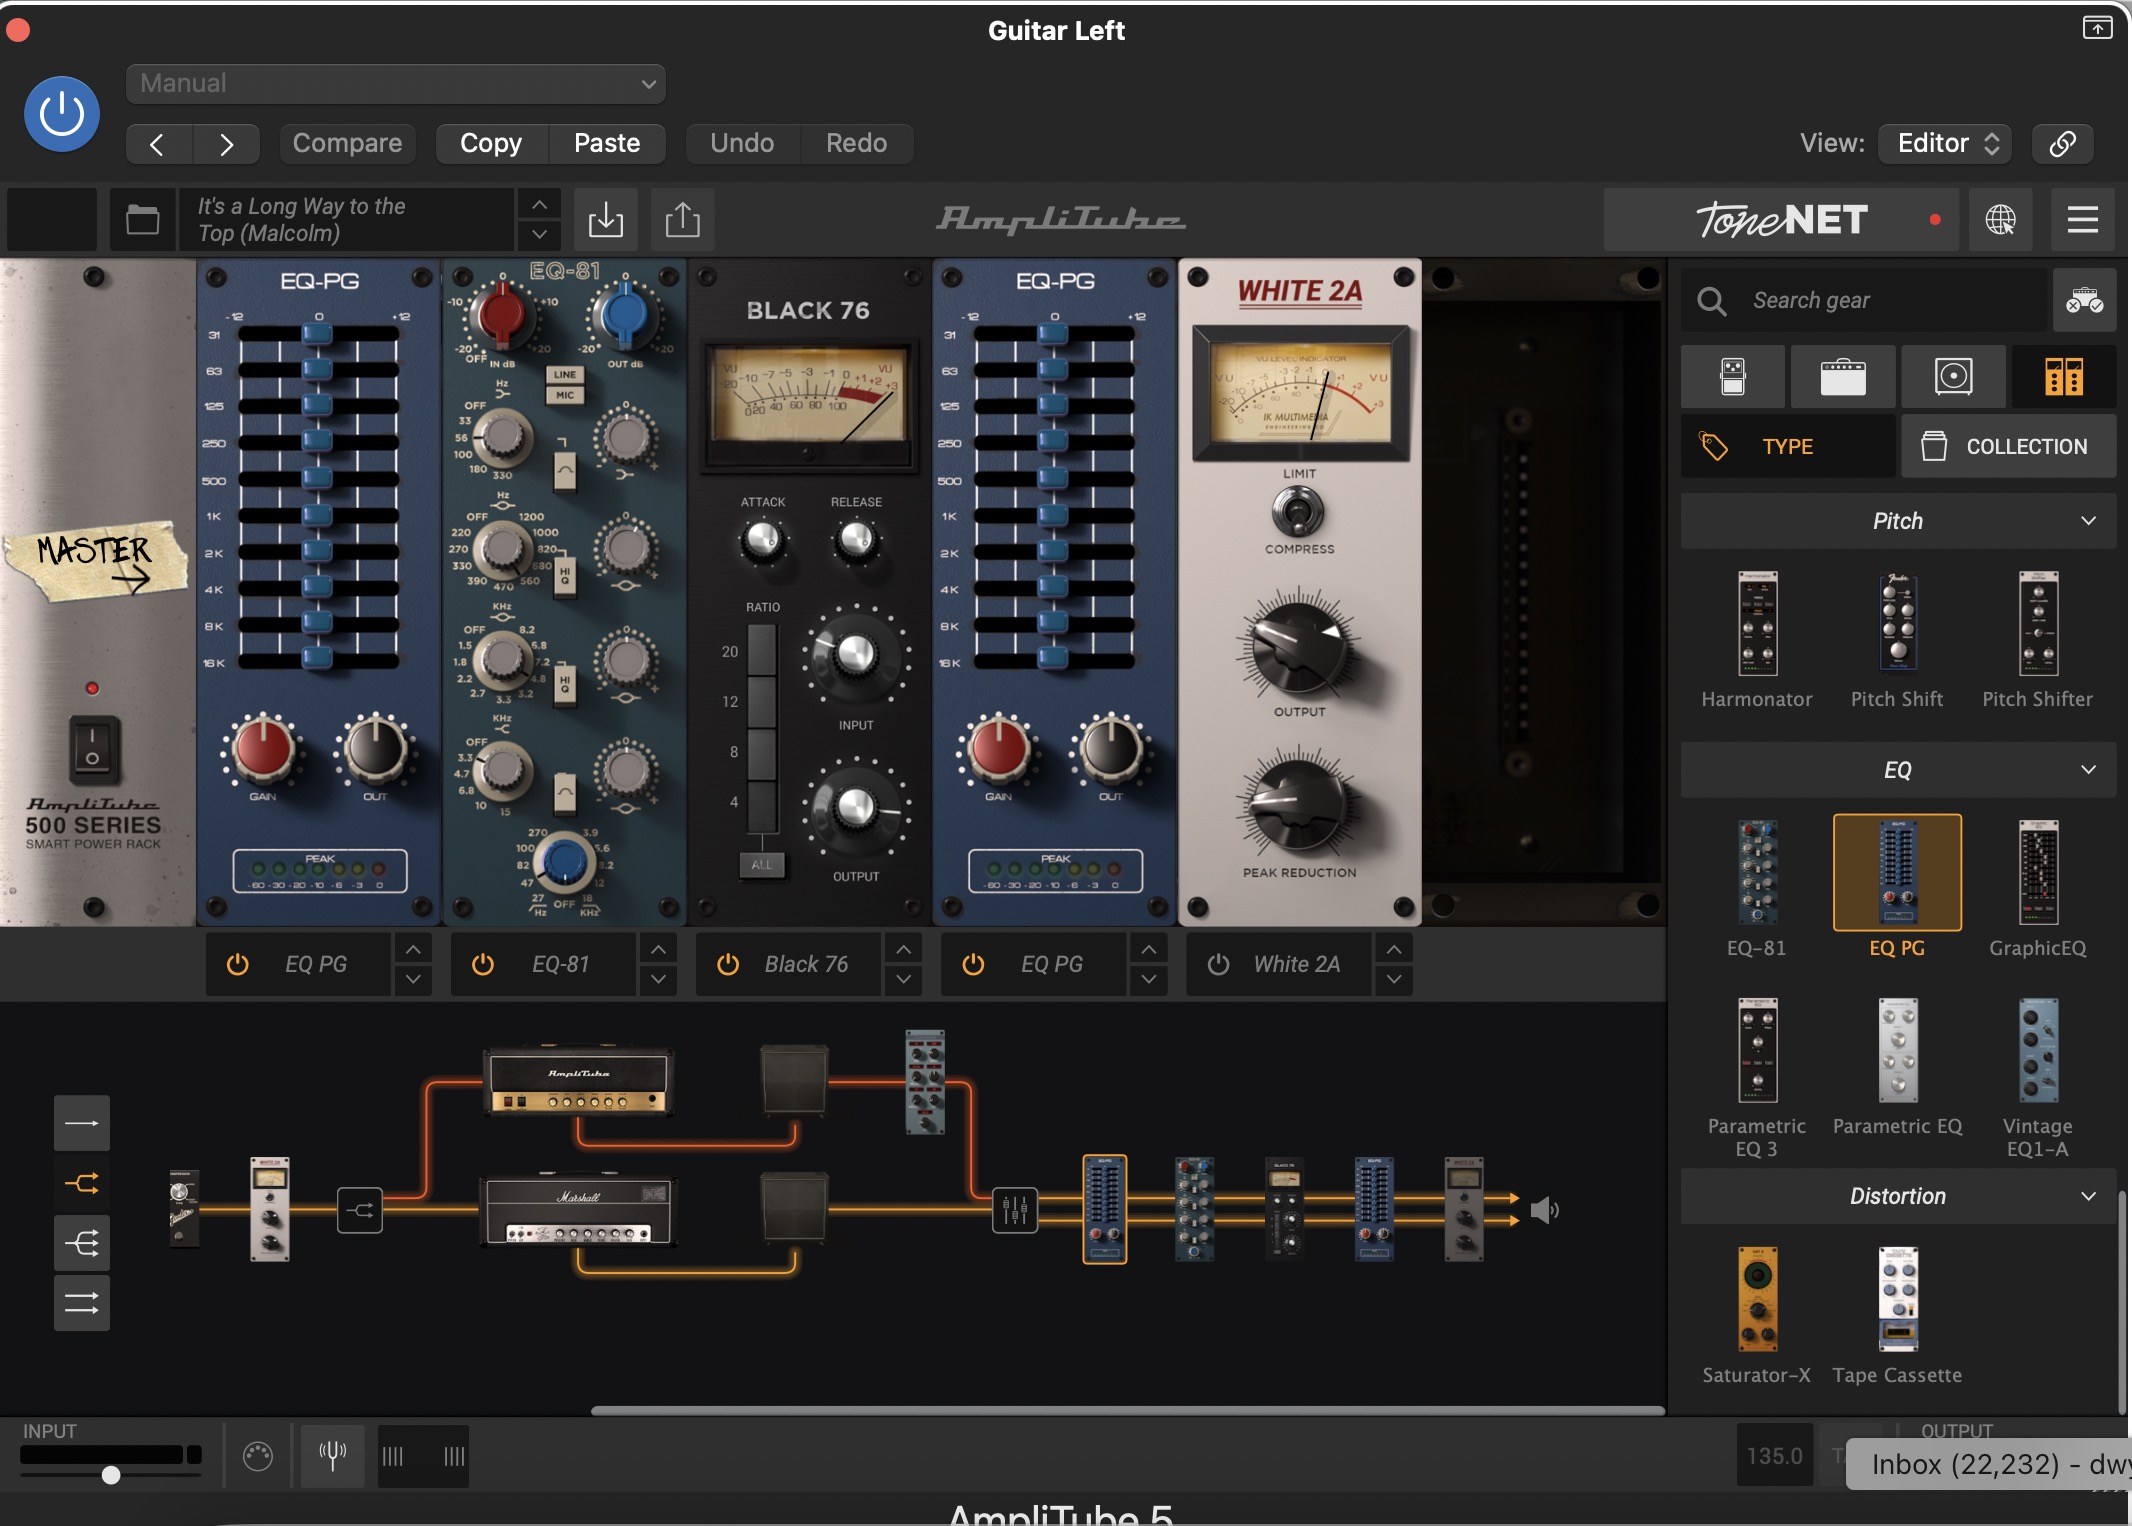Click the custom shop cart icon
Screen dimensions: 2132x1526
tap(2084, 300)
